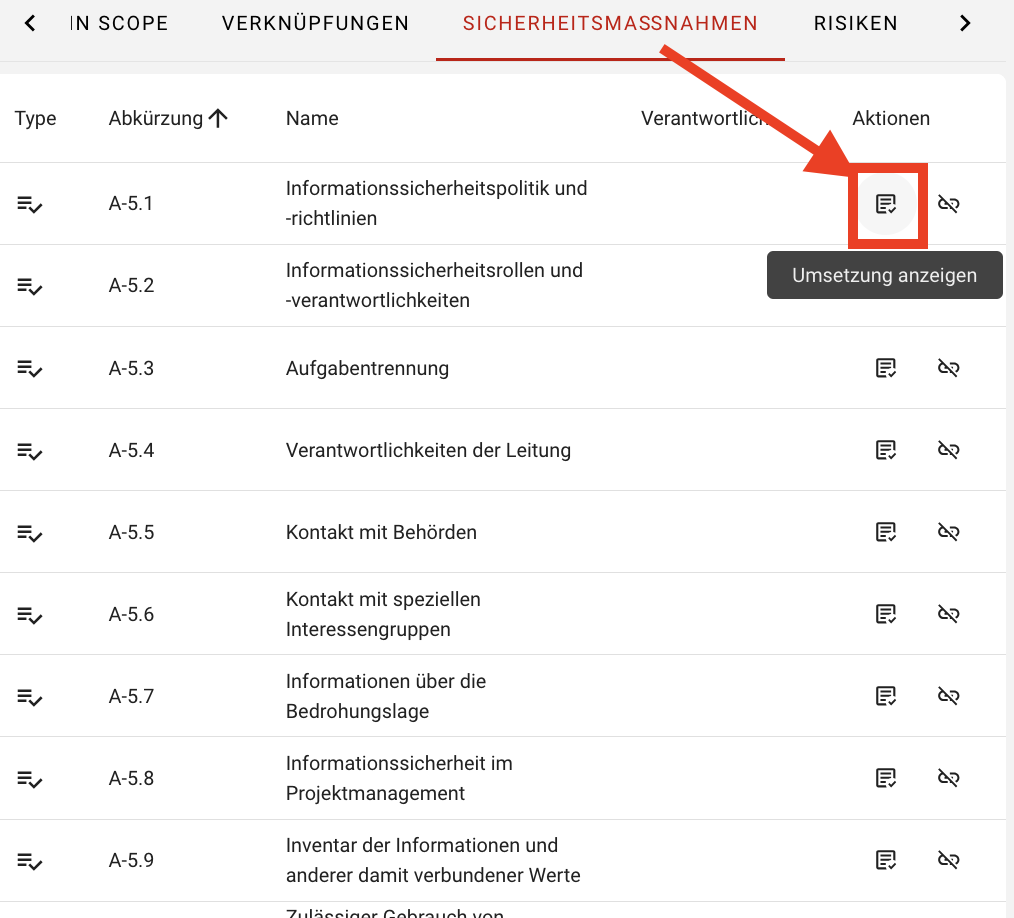This screenshot has width=1014, height=918.
Task: Disconnect A-5.9 Inventar der Informationen
Action: 948,859
